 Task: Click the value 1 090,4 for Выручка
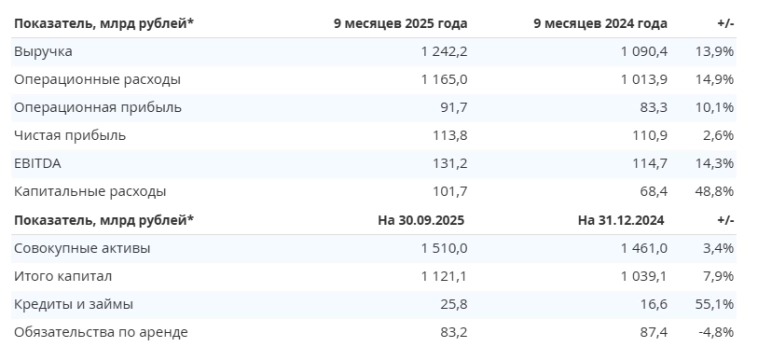click(644, 51)
